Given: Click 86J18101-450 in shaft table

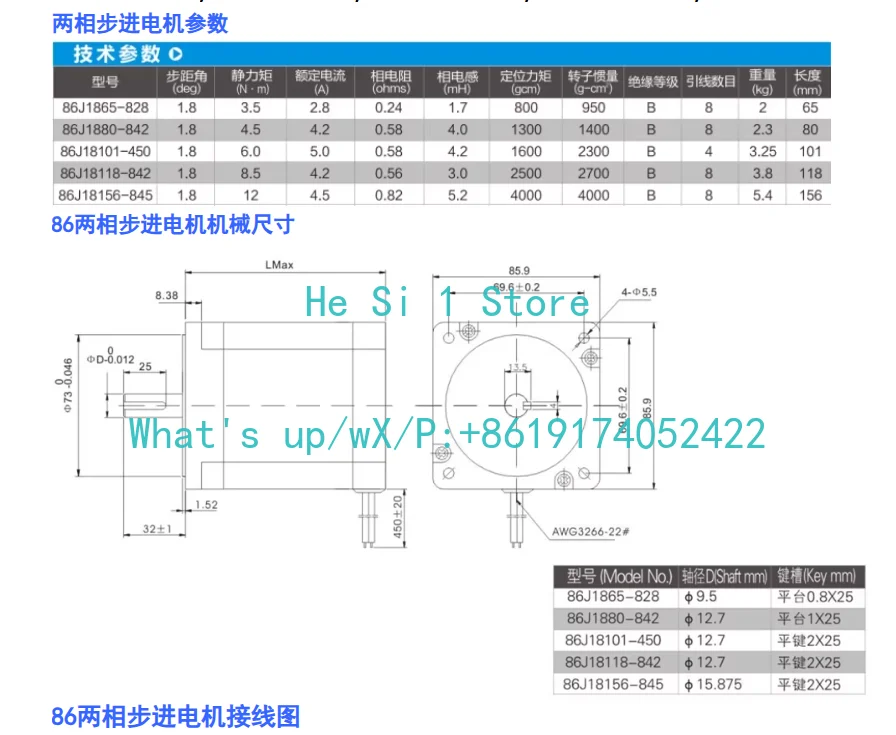Looking at the screenshot, I should (x=613, y=641).
